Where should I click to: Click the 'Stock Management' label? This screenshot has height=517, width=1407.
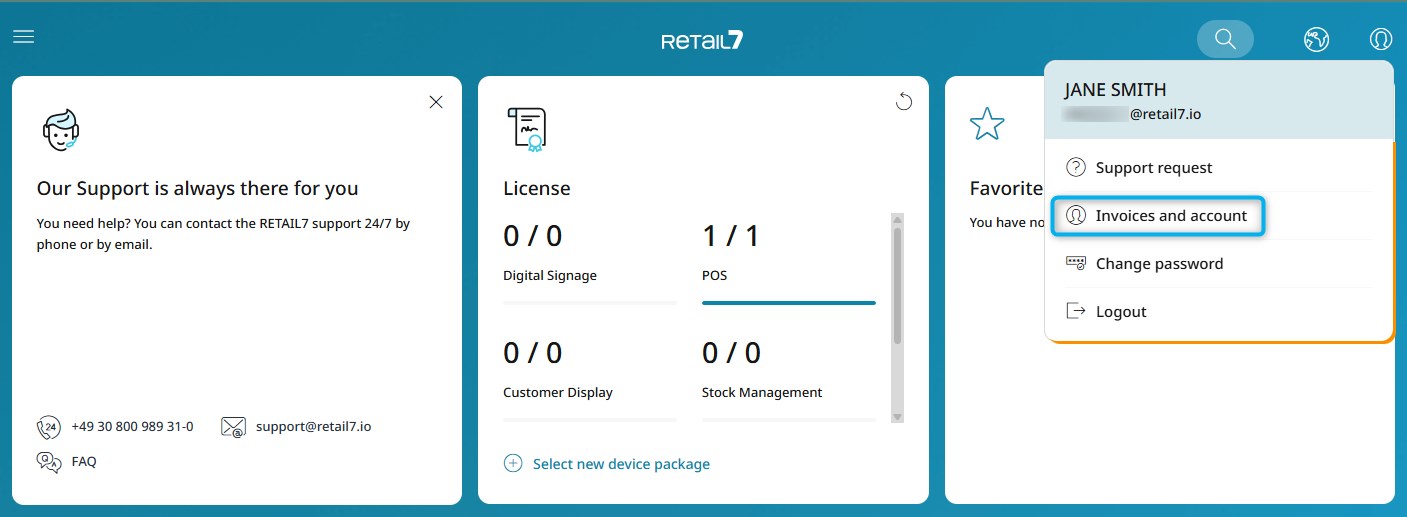762,392
